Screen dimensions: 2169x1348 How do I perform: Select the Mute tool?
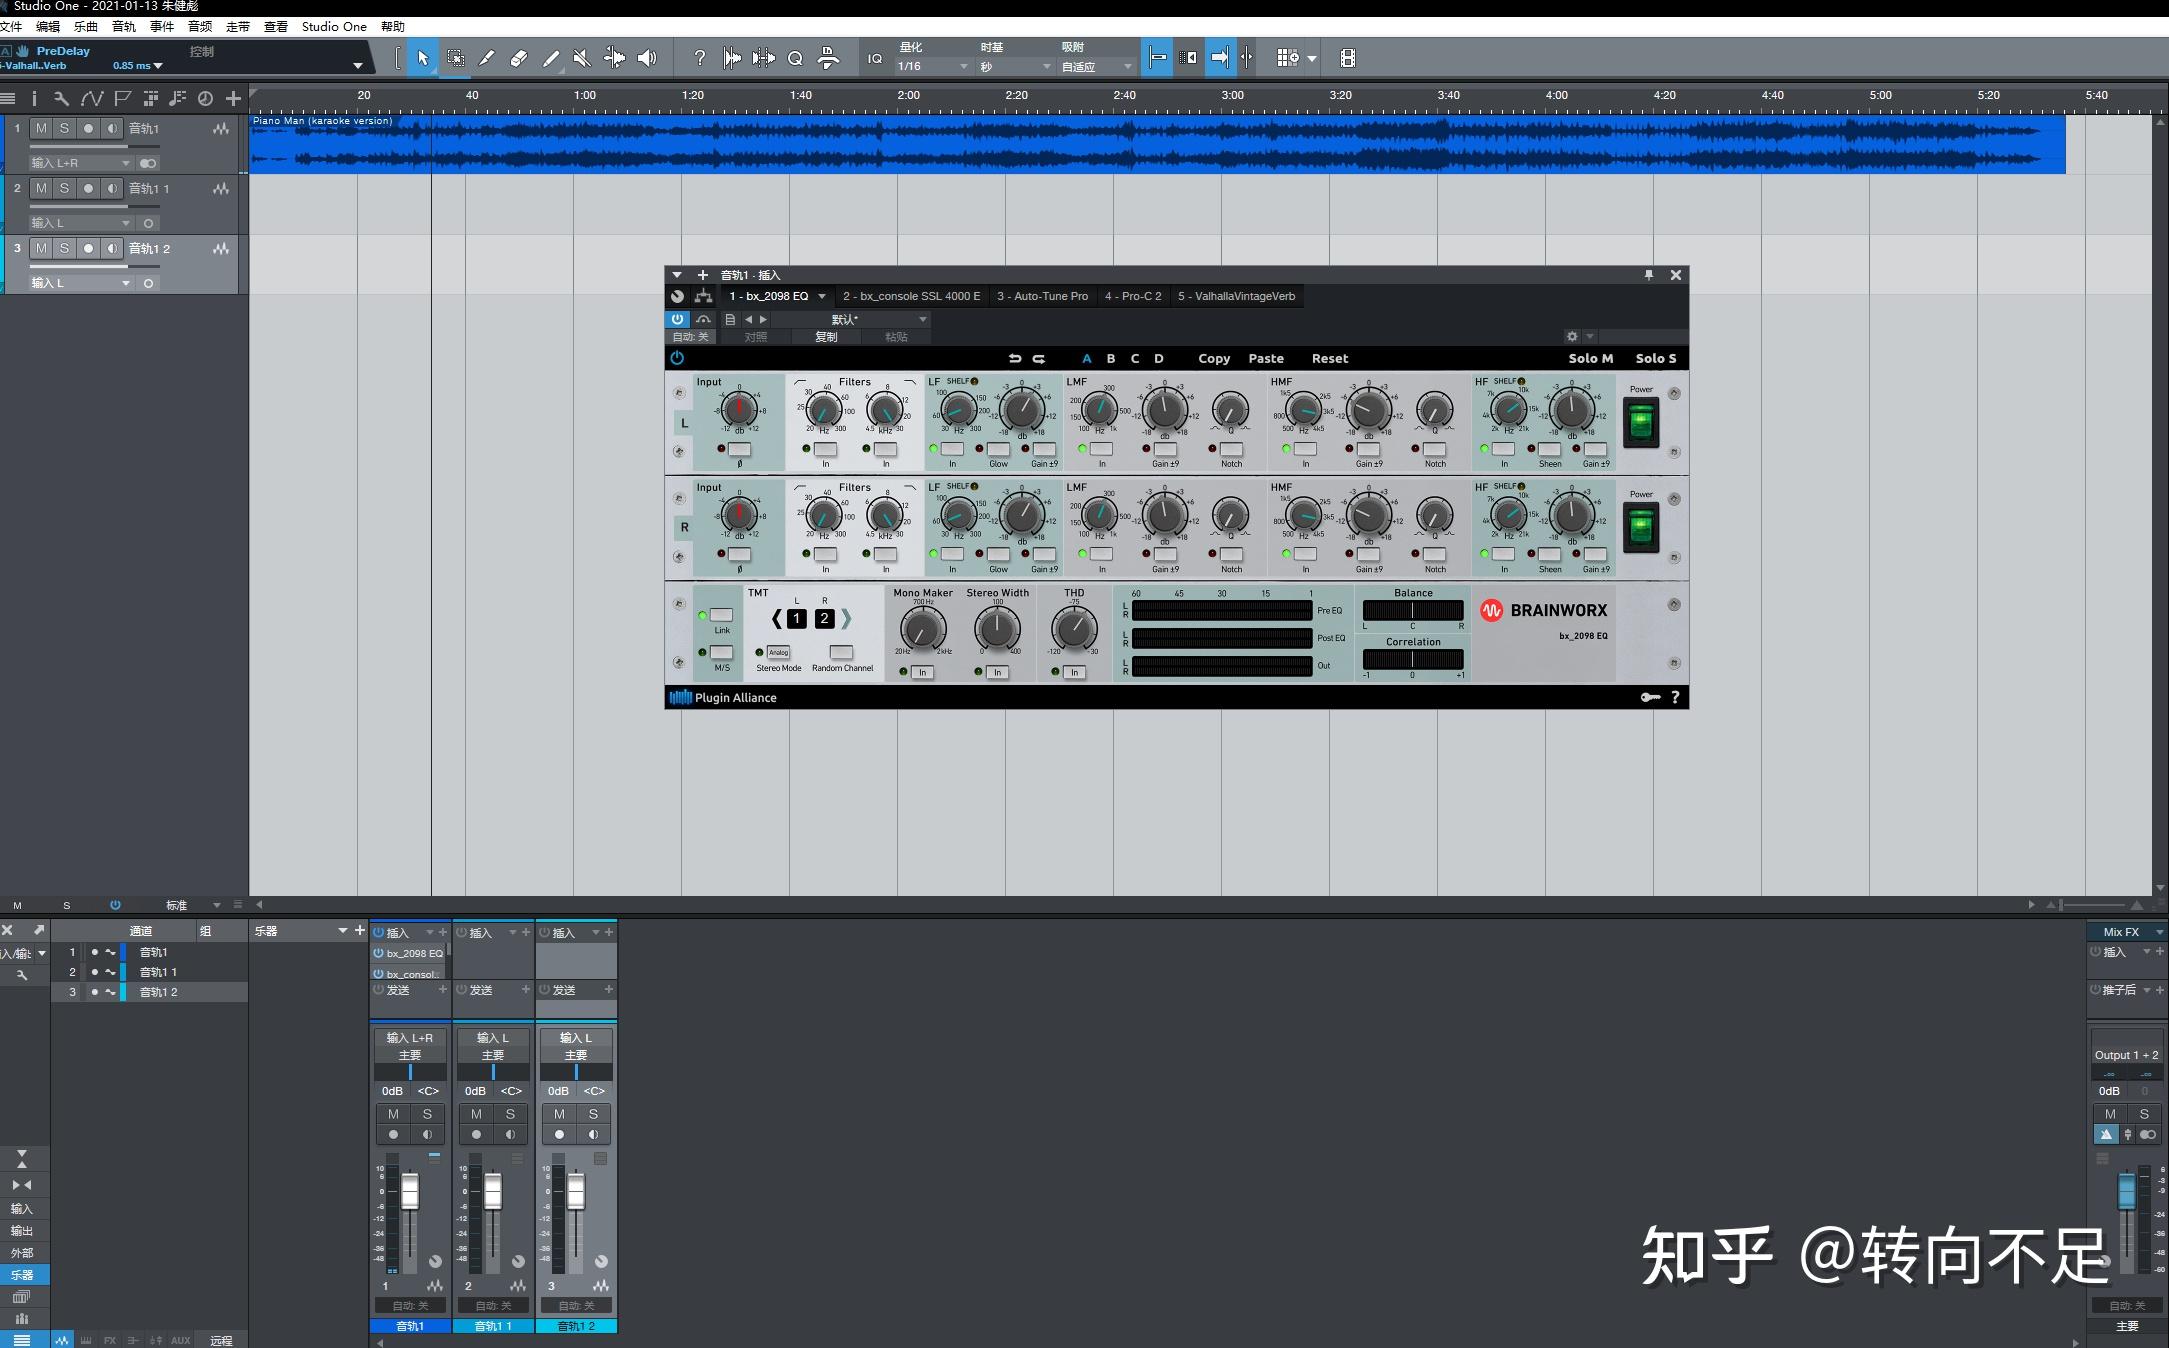click(582, 58)
